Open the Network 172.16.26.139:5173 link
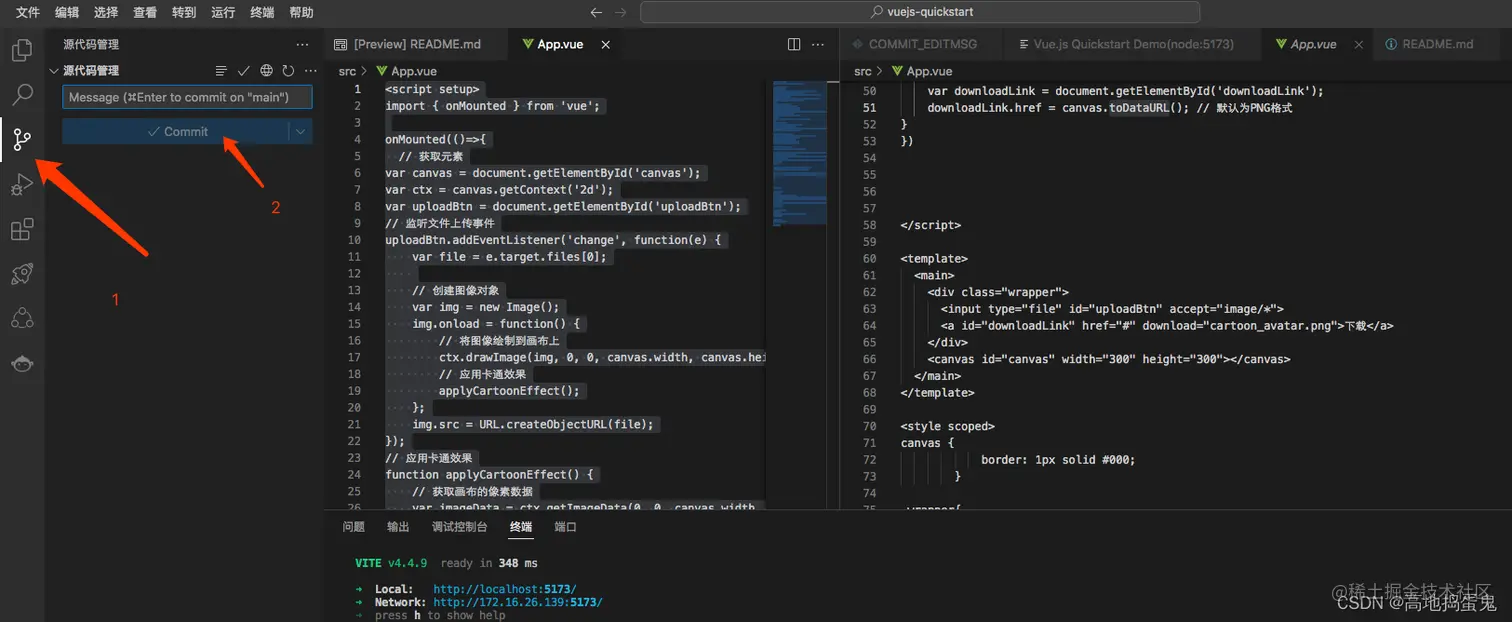Screen dimensions: 1512x622 tap(518, 602)
